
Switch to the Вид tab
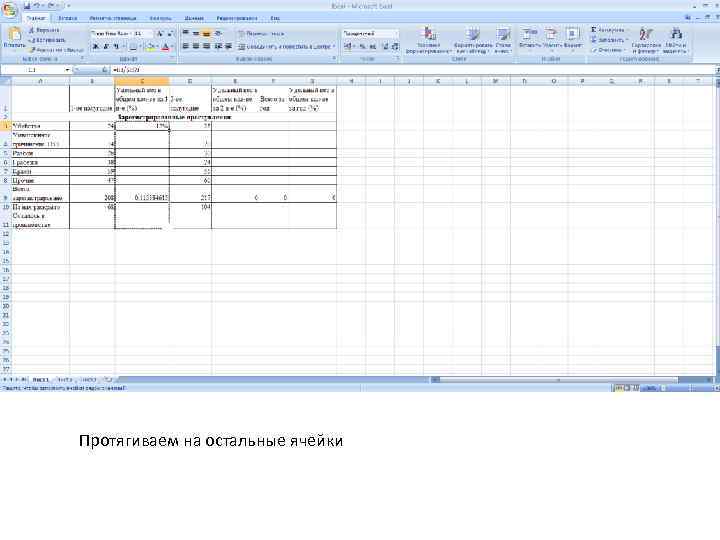point(275,18)
